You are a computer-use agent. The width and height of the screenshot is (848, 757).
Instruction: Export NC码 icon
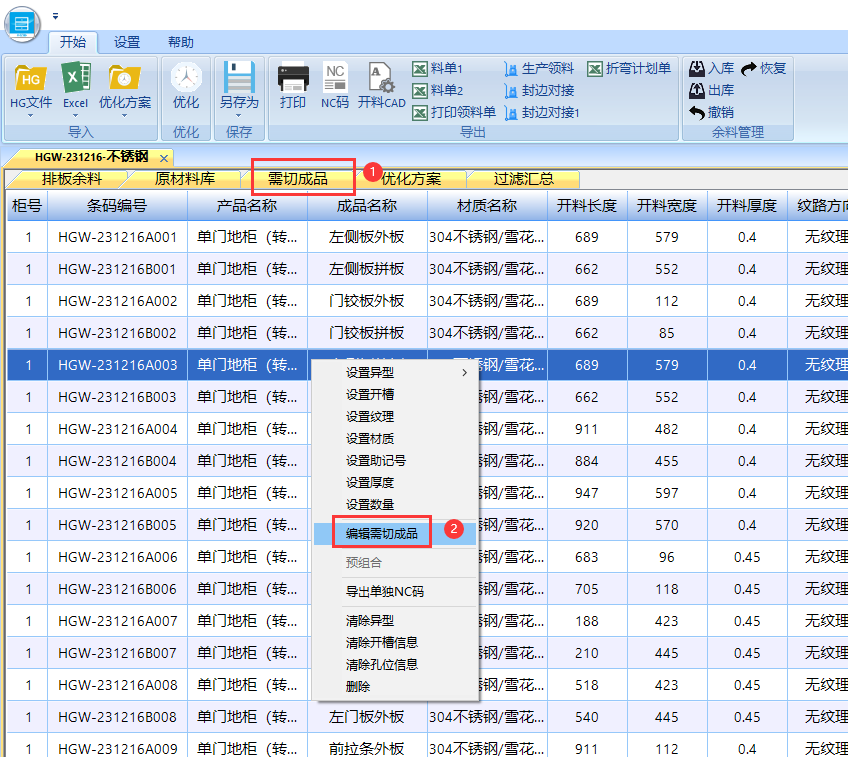(335, 77)
